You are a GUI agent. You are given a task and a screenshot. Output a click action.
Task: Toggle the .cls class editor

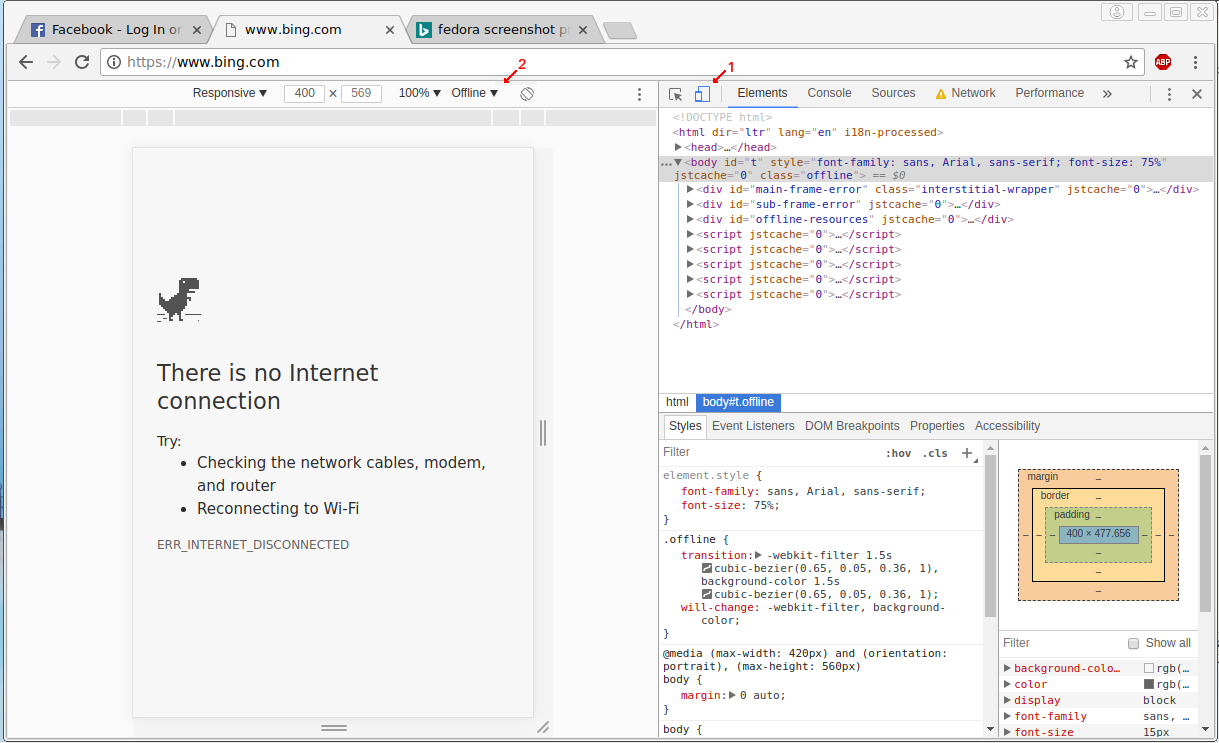935,453
